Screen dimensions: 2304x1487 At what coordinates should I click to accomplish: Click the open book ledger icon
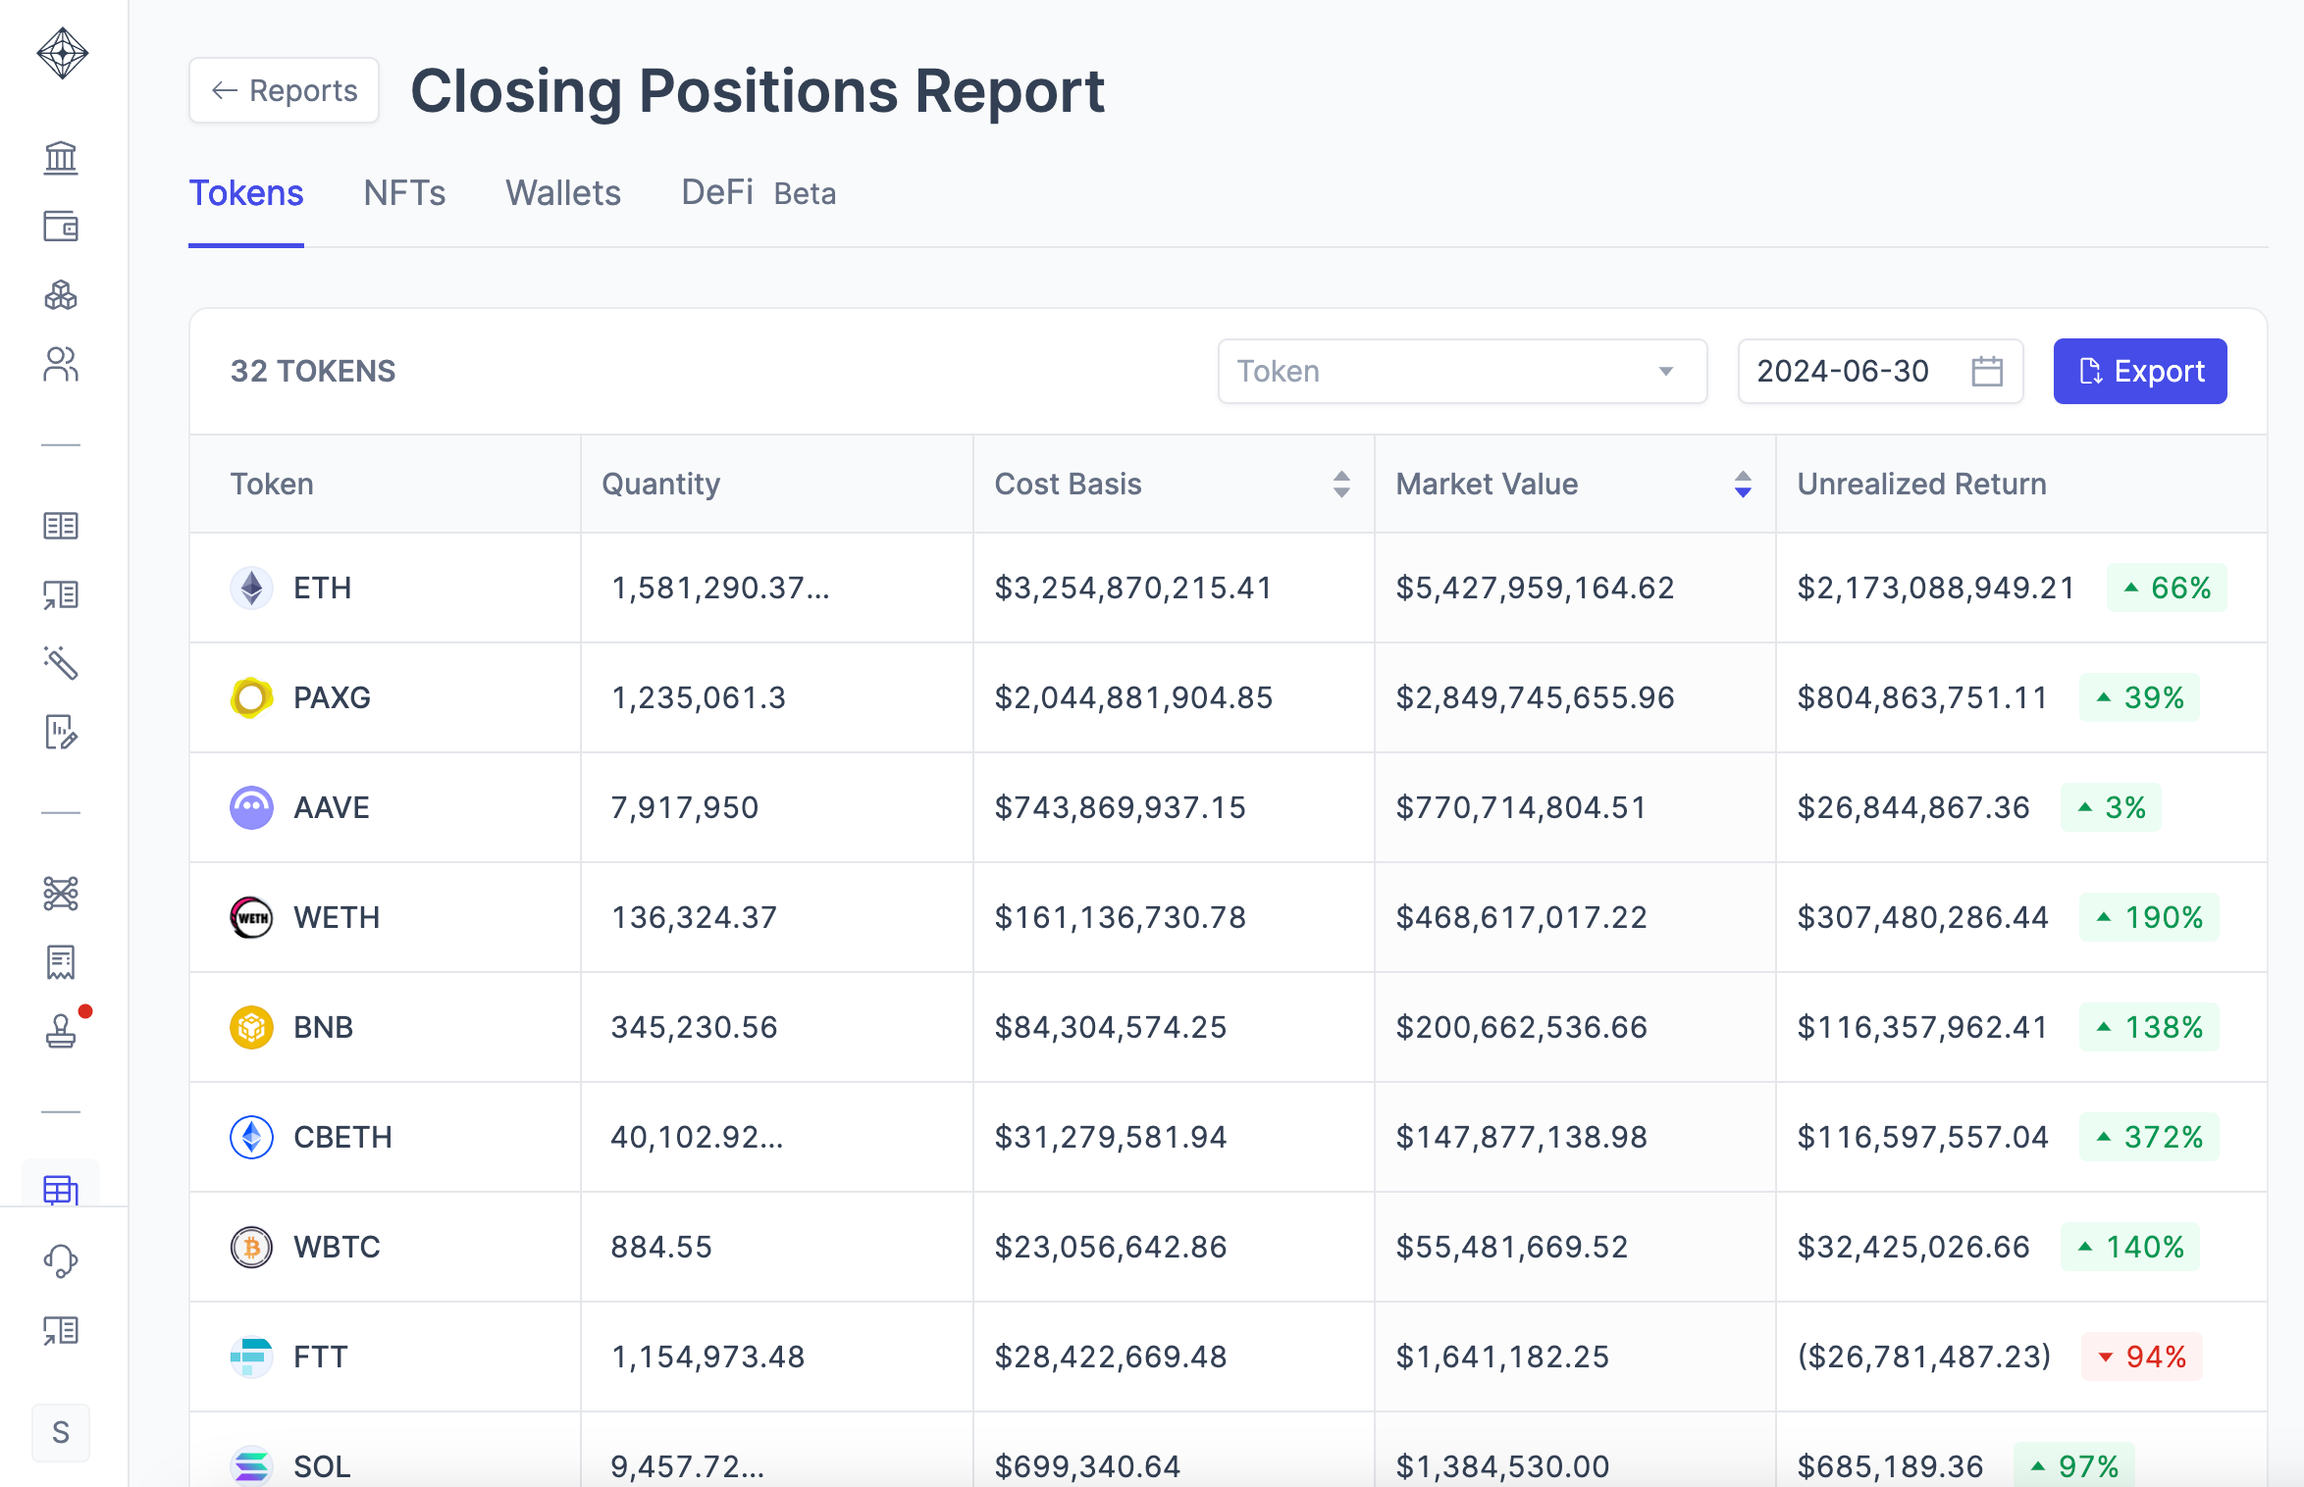[x=61, y=526]
